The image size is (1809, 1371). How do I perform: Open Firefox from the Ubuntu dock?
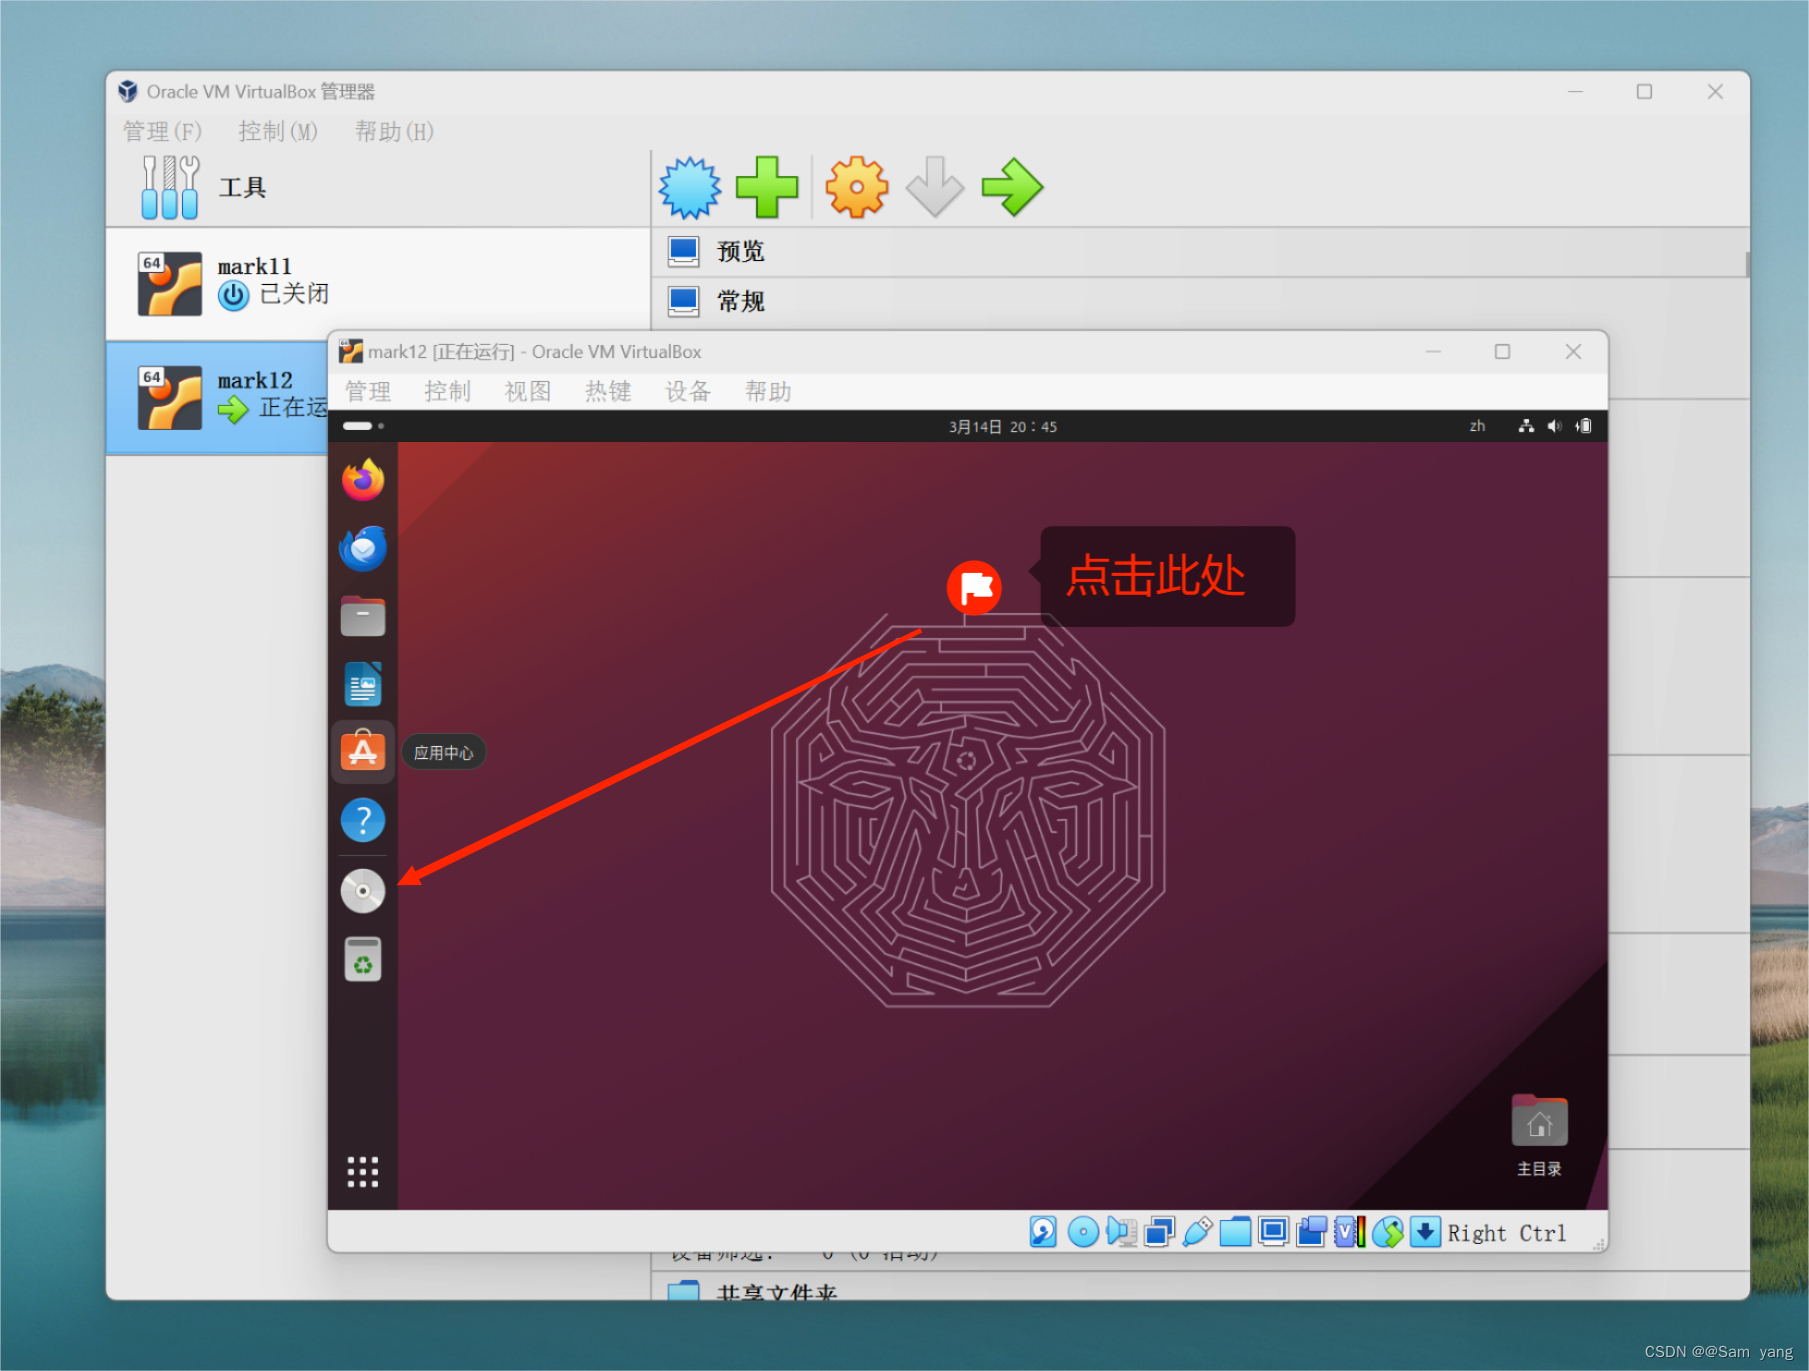click(x=363, y=480)
